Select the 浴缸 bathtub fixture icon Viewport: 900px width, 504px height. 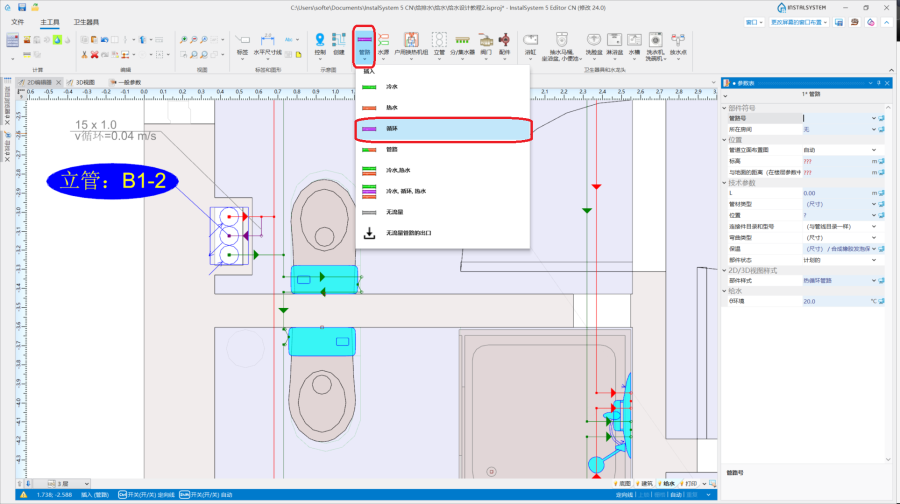[x=530, y=44]
